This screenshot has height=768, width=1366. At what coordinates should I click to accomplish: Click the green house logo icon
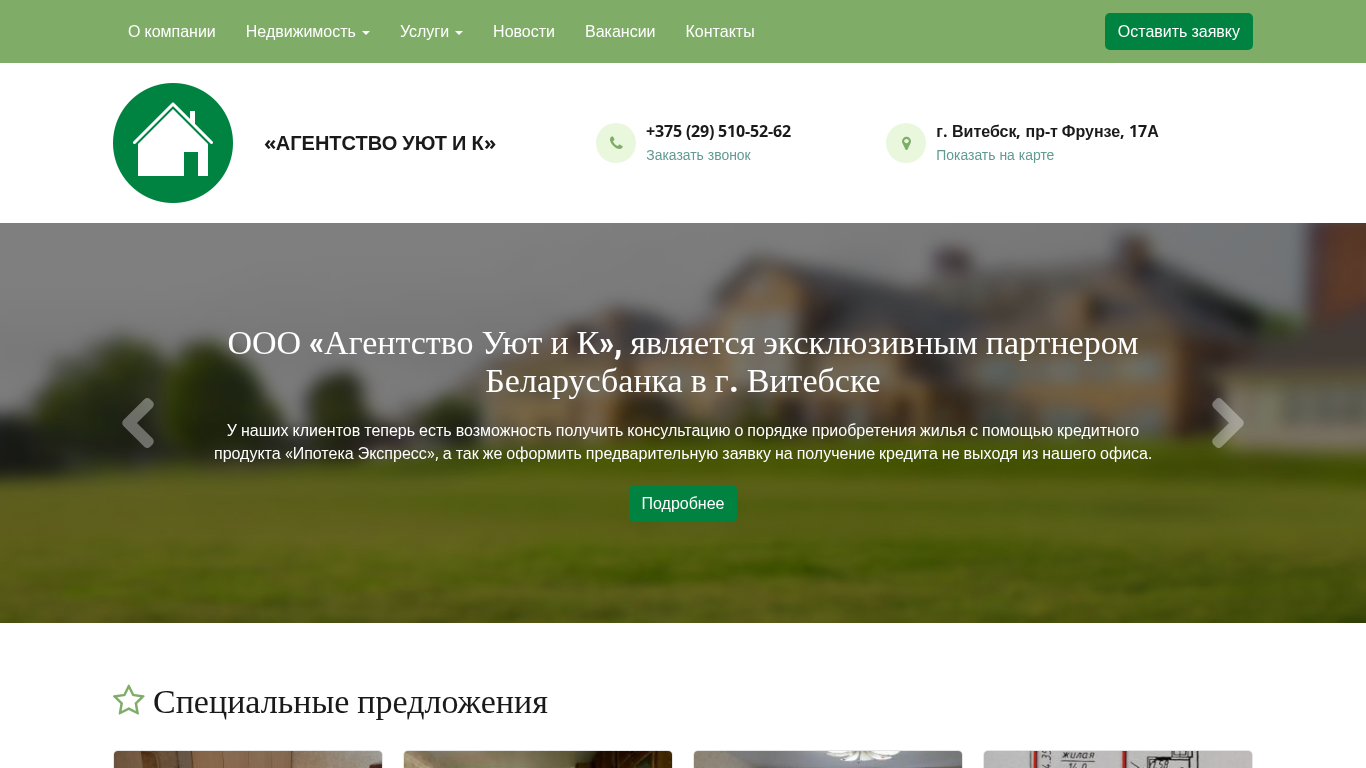173,143
